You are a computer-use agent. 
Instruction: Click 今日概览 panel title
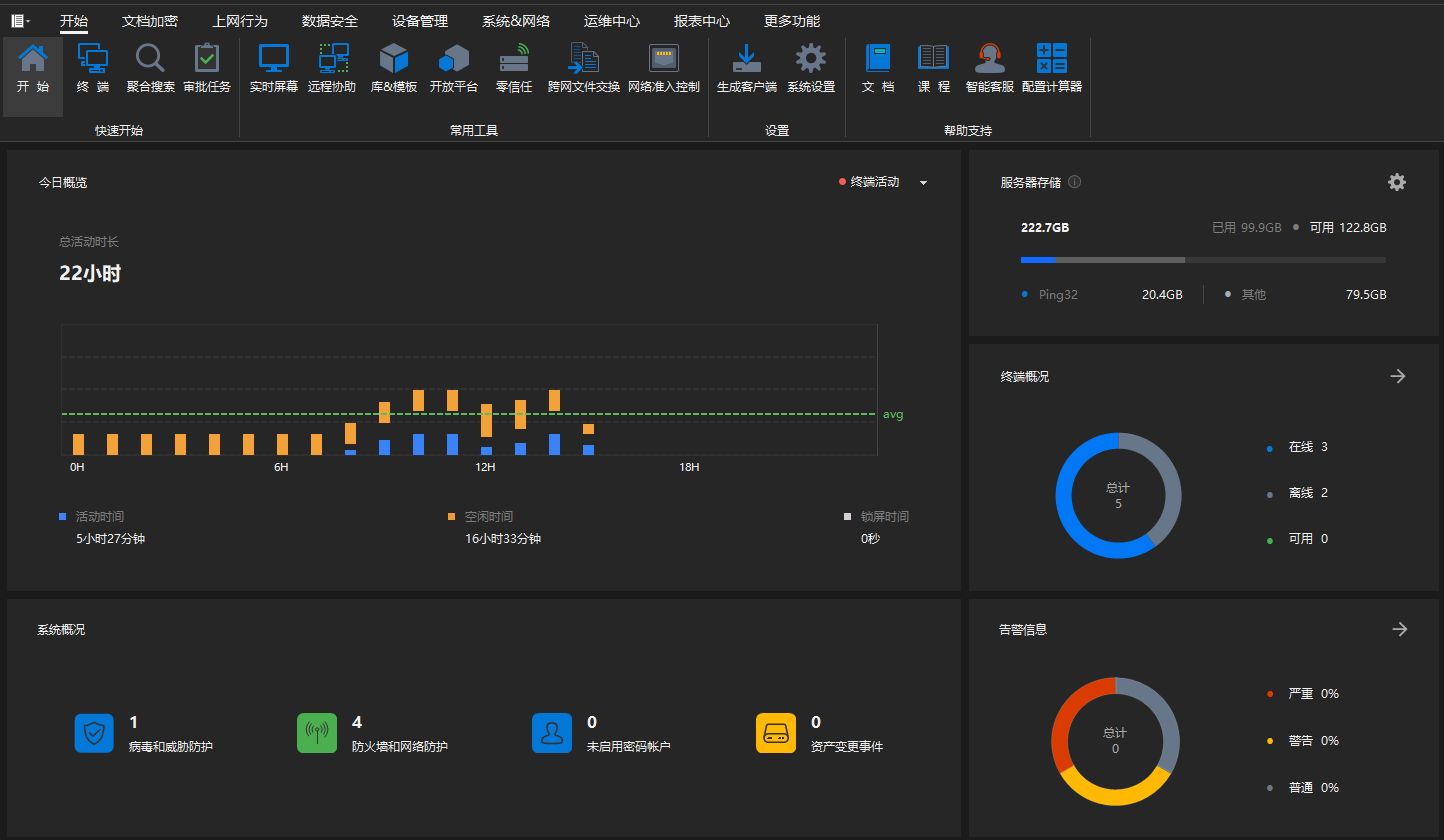[x=63, y=183]
